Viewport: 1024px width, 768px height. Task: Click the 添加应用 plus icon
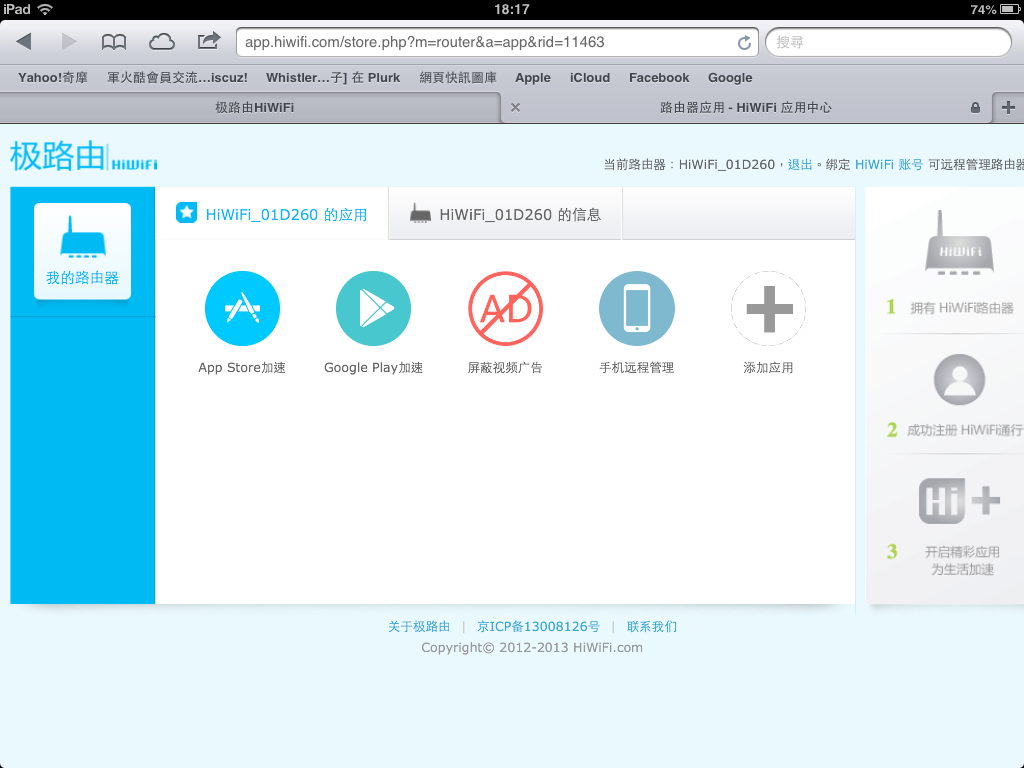(x=768, y=308)
